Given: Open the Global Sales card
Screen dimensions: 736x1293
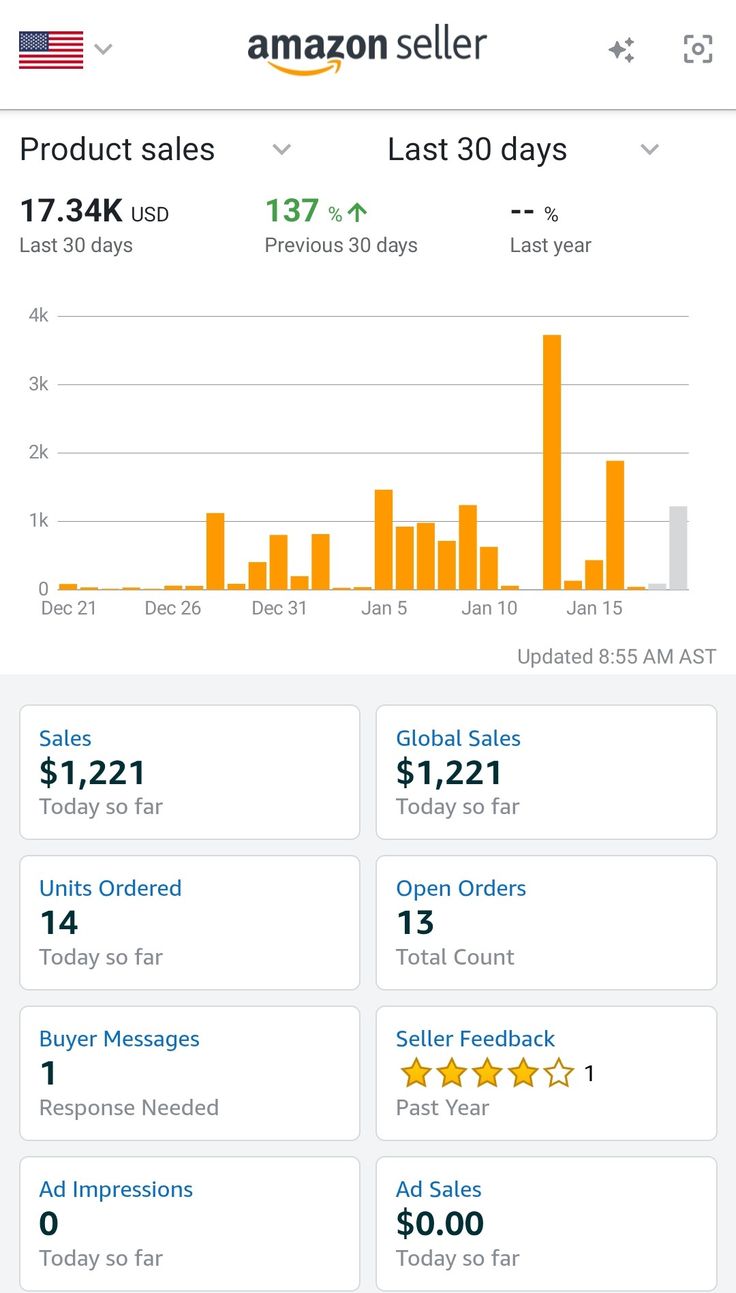Looking at the screenshot, I should (546, 772).
